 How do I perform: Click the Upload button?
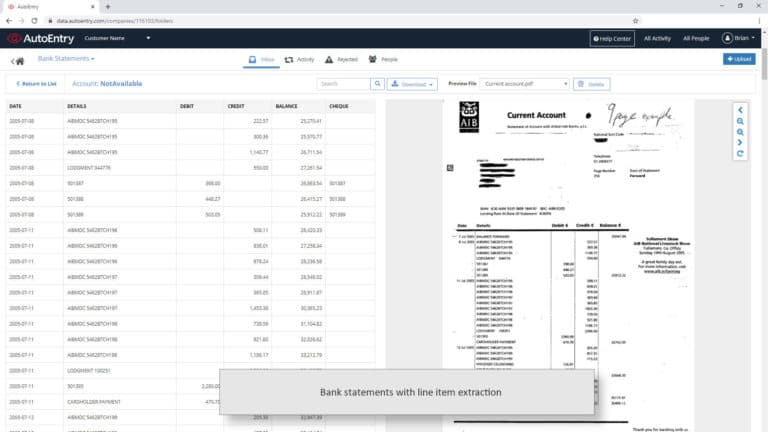pos(739,60)
